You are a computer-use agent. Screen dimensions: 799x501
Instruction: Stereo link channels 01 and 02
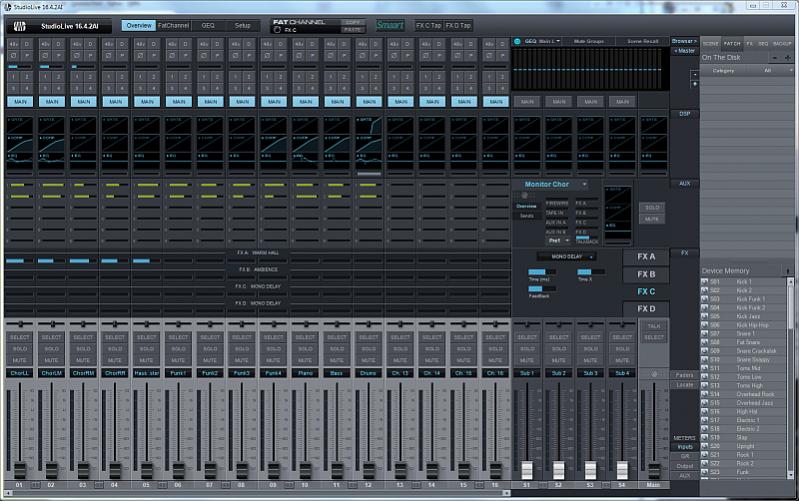click(35, 485)
